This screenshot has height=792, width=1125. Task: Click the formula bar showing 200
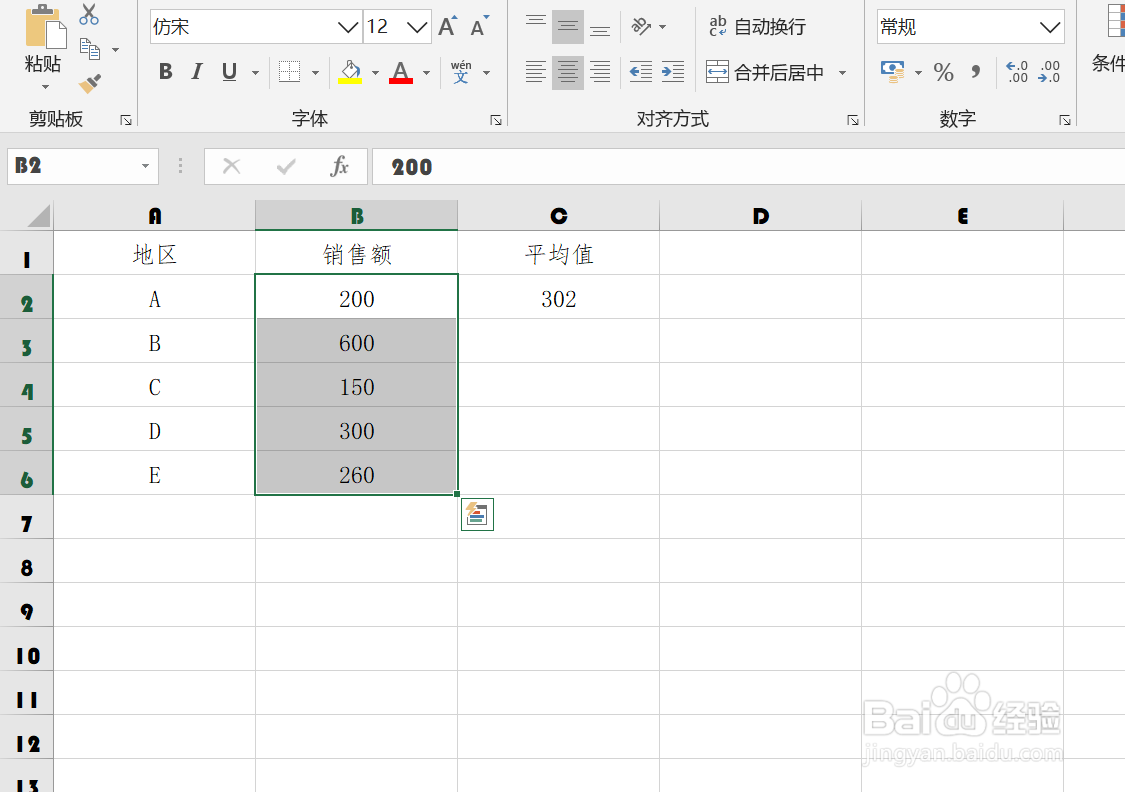click(x=748, y=166)
